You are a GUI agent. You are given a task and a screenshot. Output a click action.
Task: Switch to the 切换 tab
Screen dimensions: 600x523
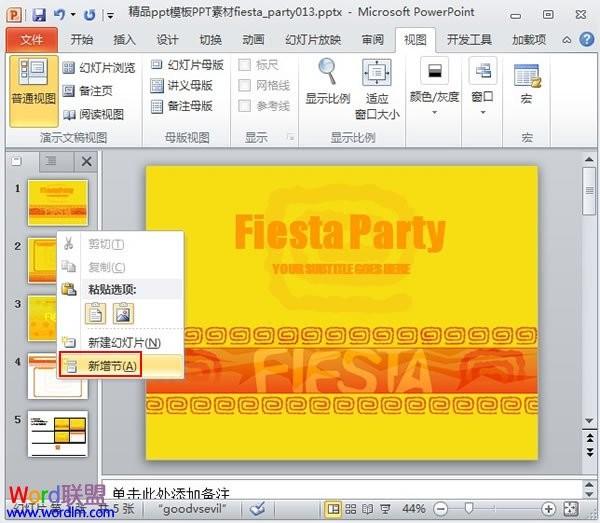(210, 40)
